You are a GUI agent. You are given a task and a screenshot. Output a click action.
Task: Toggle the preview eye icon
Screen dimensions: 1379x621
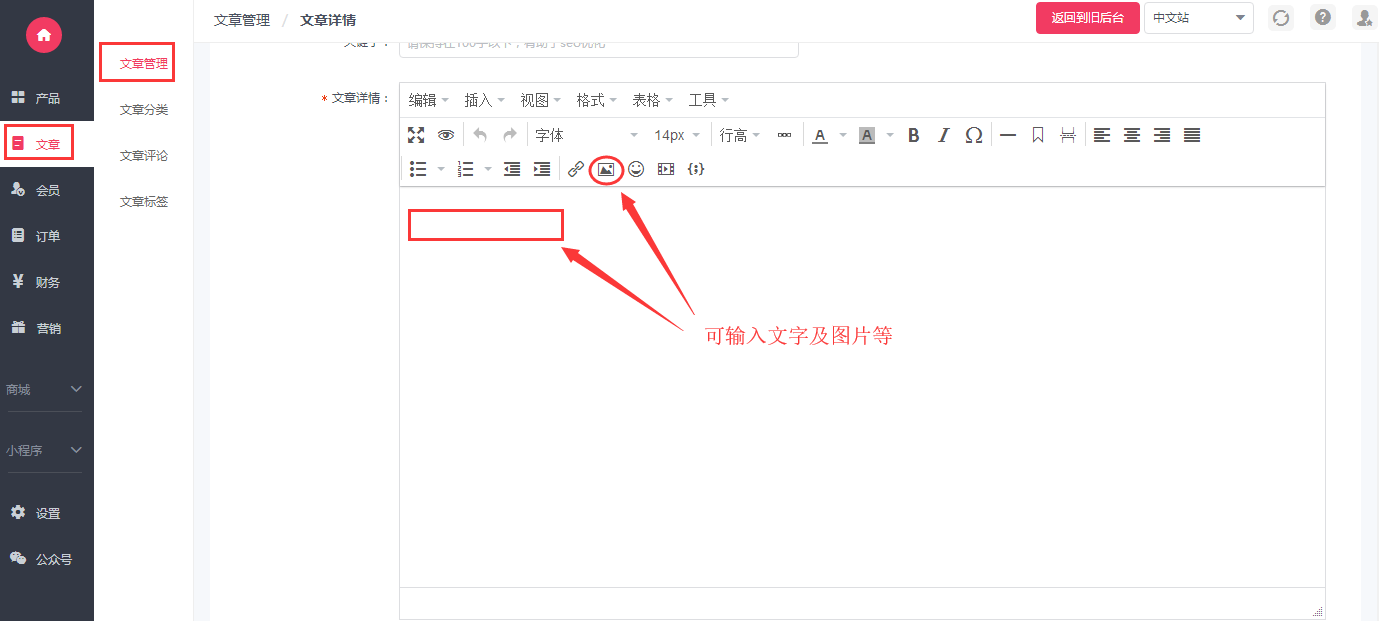(446, 135)
